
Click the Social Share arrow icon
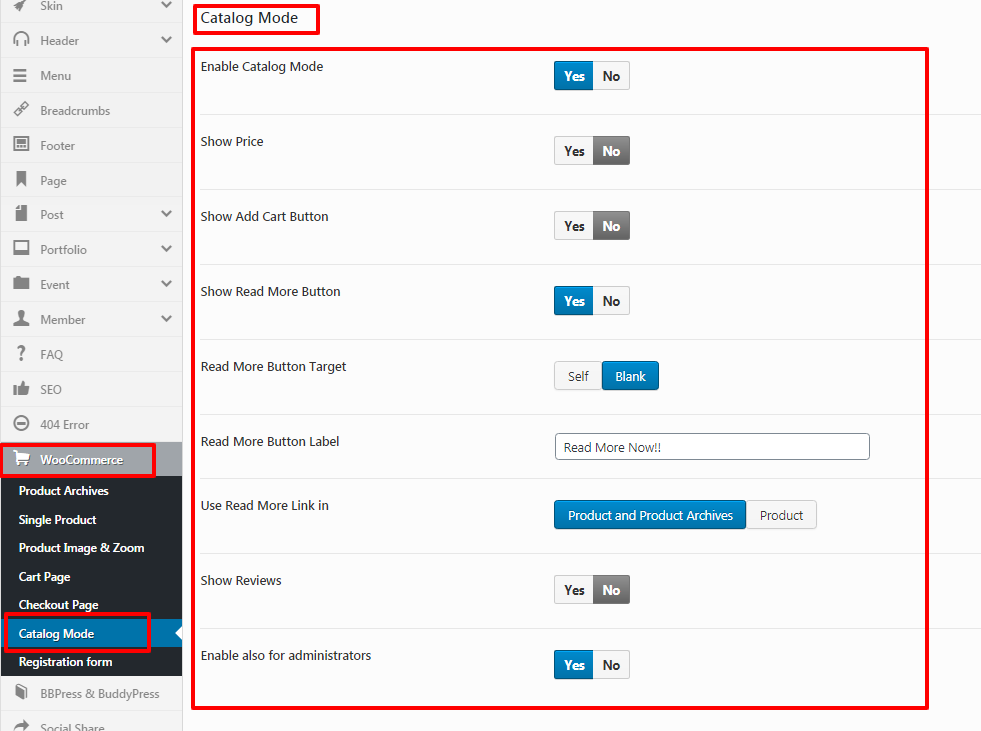(21, 725)
